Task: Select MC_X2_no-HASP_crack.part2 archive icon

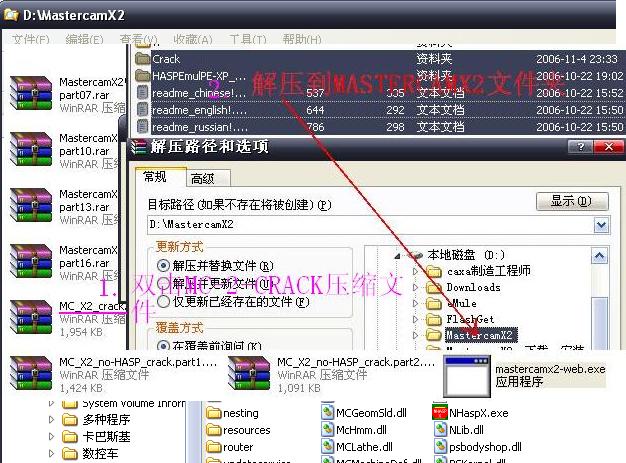Action: click(249, 373)
